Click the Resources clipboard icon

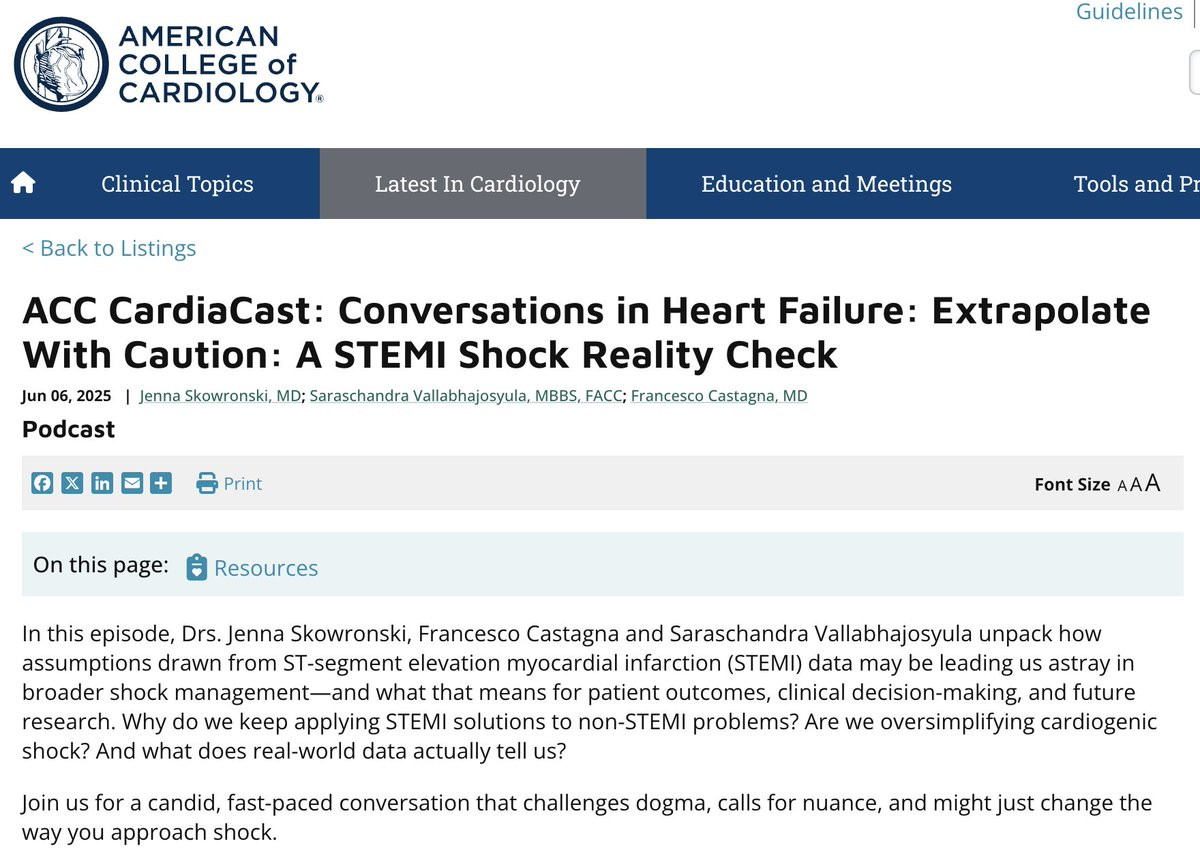[x=197, y=567]
